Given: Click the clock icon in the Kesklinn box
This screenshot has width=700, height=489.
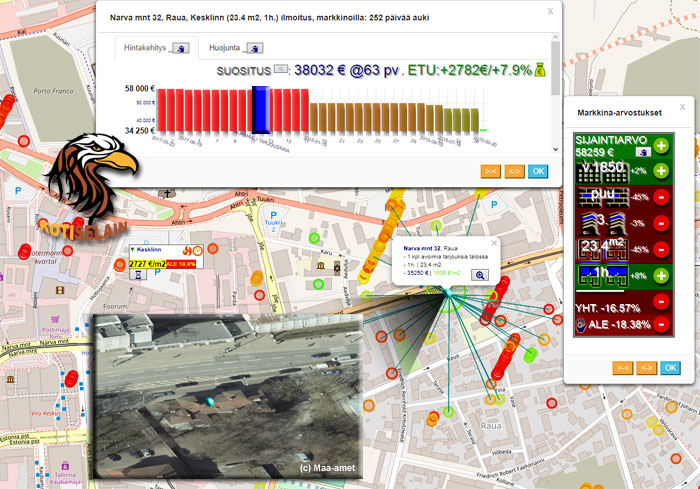Looking at the screenshot, I should [198, 251].
